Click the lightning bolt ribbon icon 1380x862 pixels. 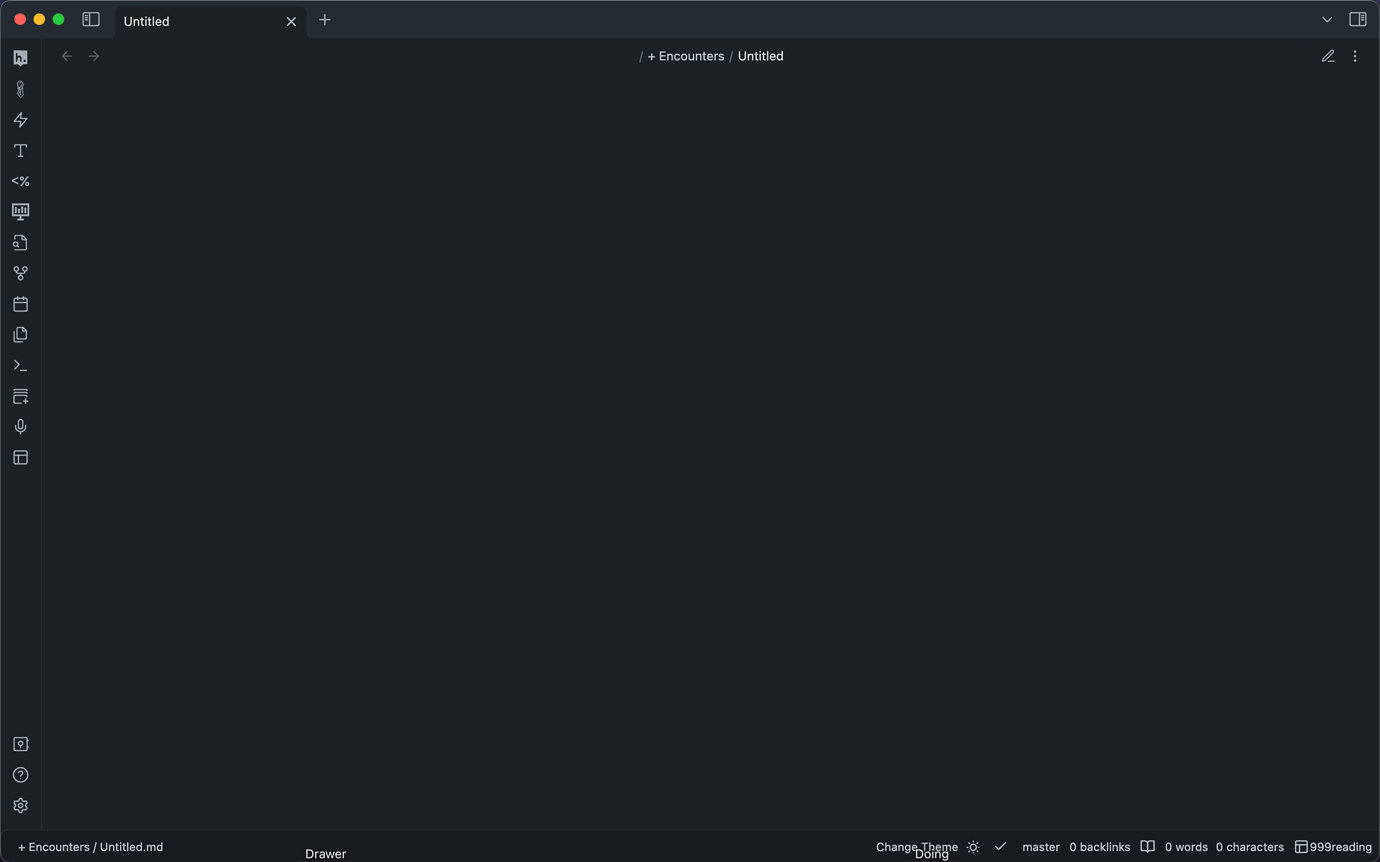(x=20, y=120)
